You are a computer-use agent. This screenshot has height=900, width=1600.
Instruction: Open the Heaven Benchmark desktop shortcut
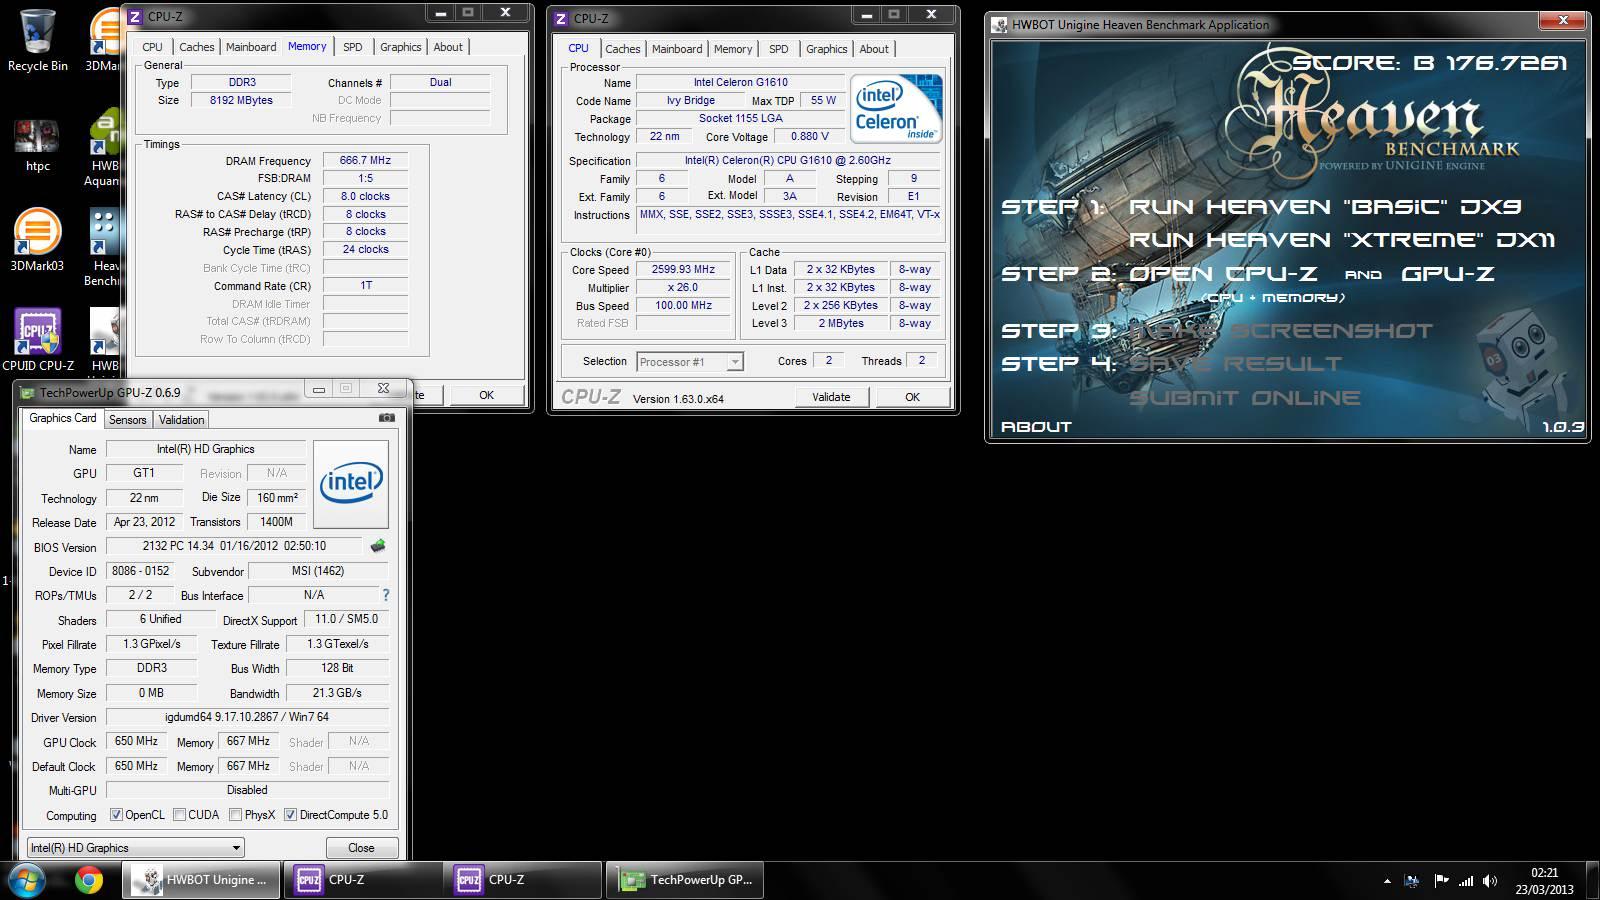click(103, 245)
